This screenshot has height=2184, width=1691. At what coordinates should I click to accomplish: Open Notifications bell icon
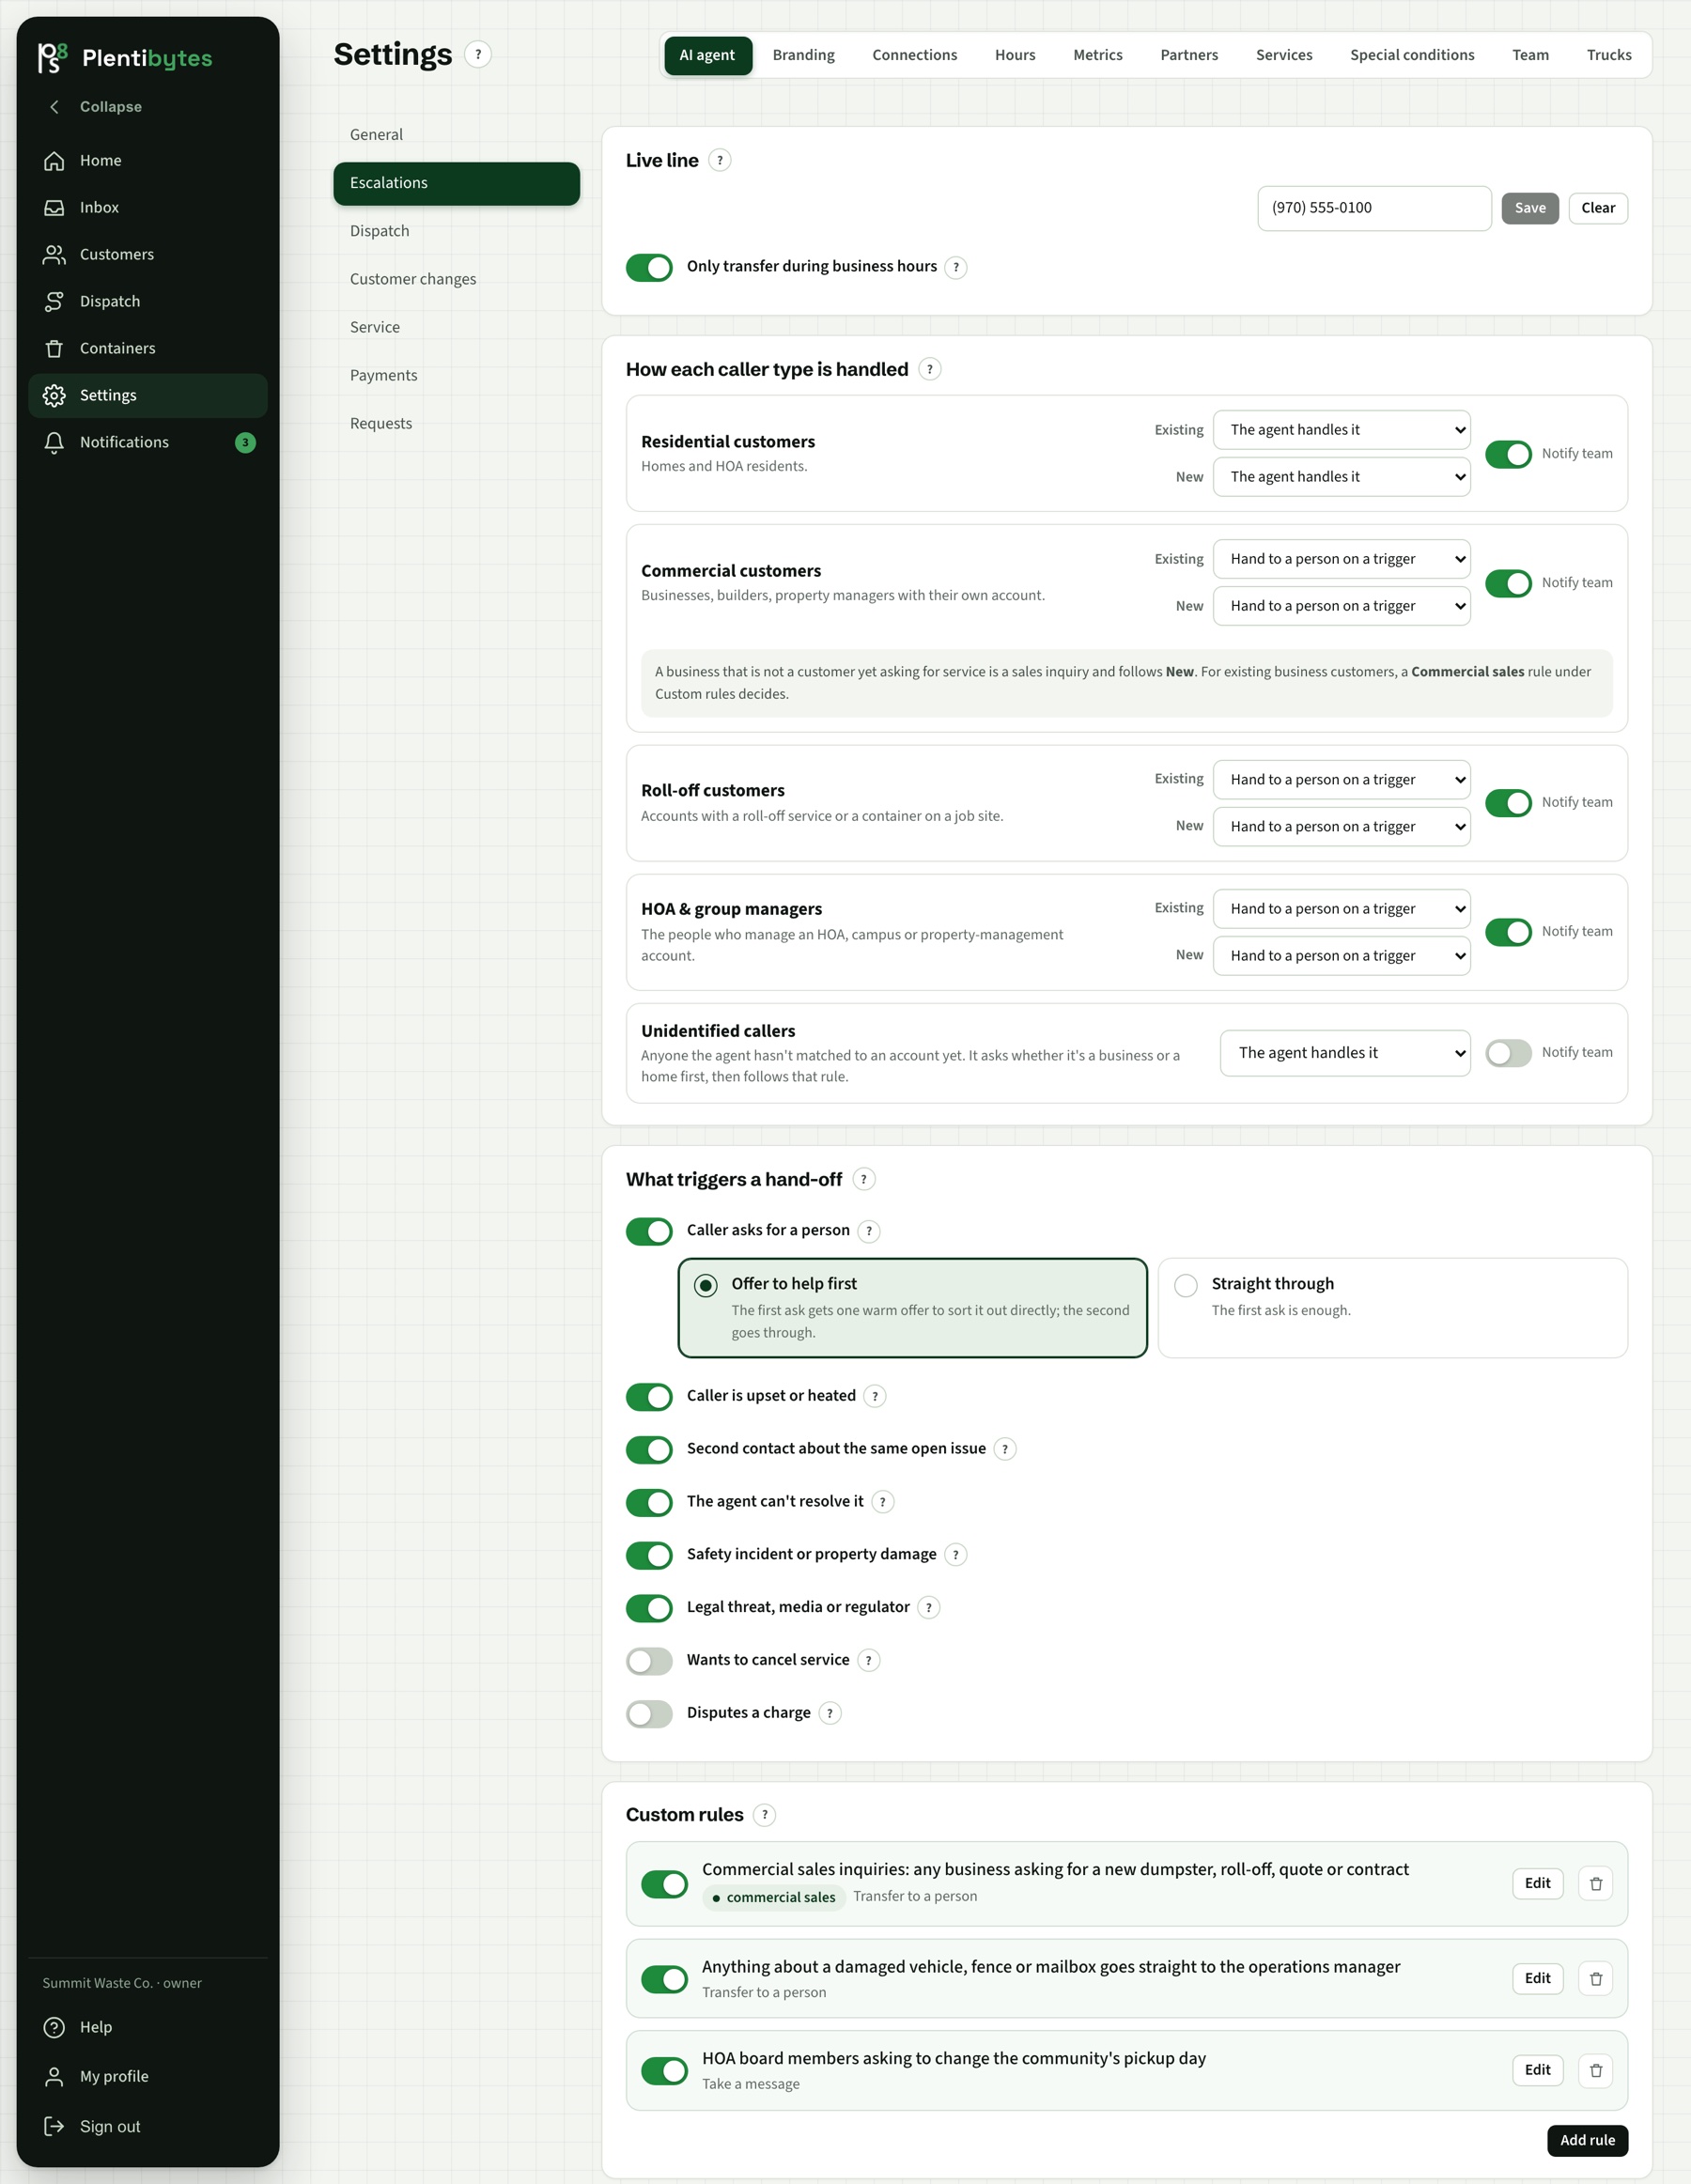click(x=54, y=443)
